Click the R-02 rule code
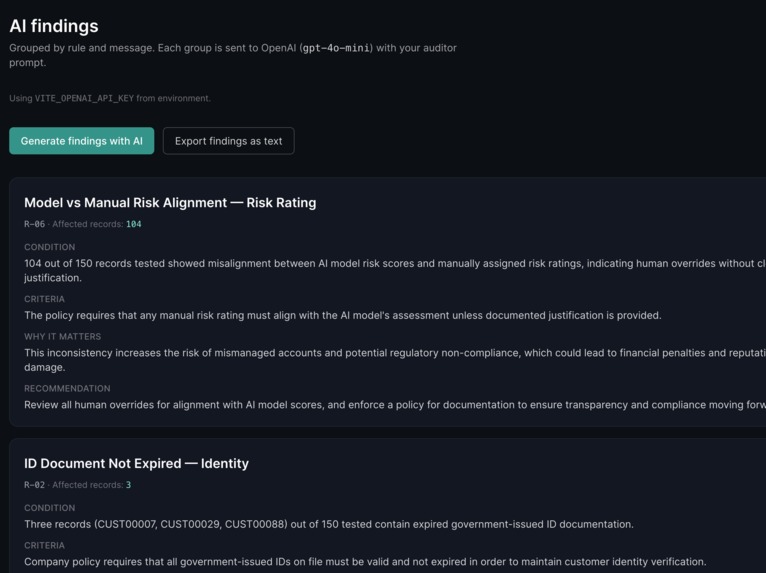 pyautogui.click(x=34, y=485)
